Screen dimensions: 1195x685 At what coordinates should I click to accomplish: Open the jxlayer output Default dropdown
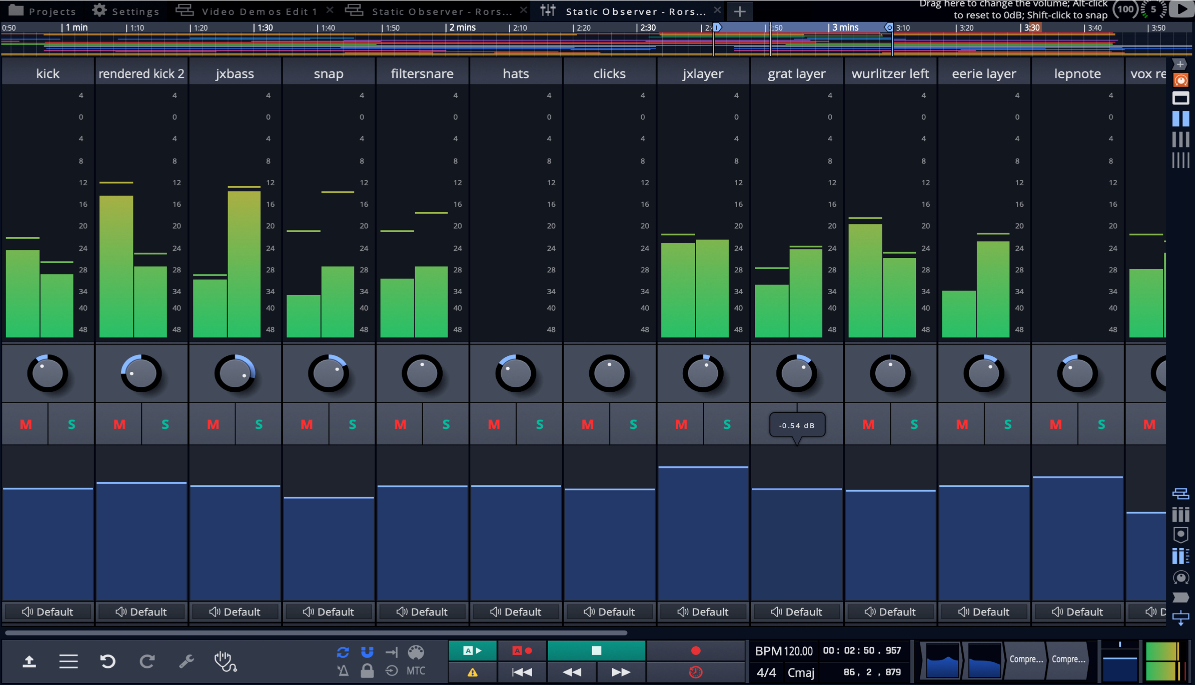coord(703,612)
